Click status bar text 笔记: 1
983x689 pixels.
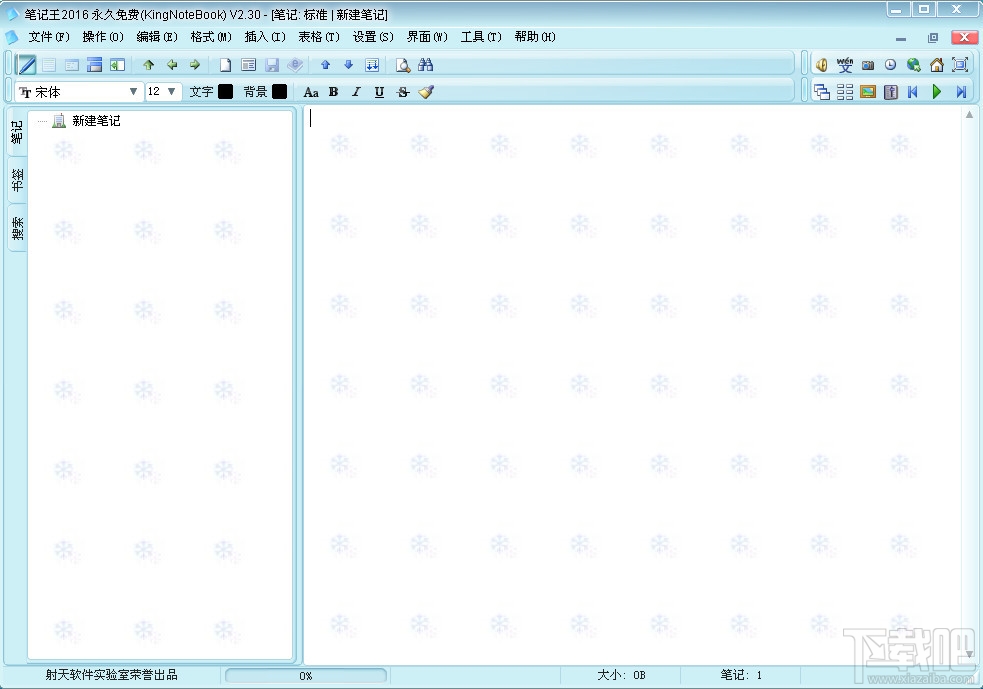point(741,675)
